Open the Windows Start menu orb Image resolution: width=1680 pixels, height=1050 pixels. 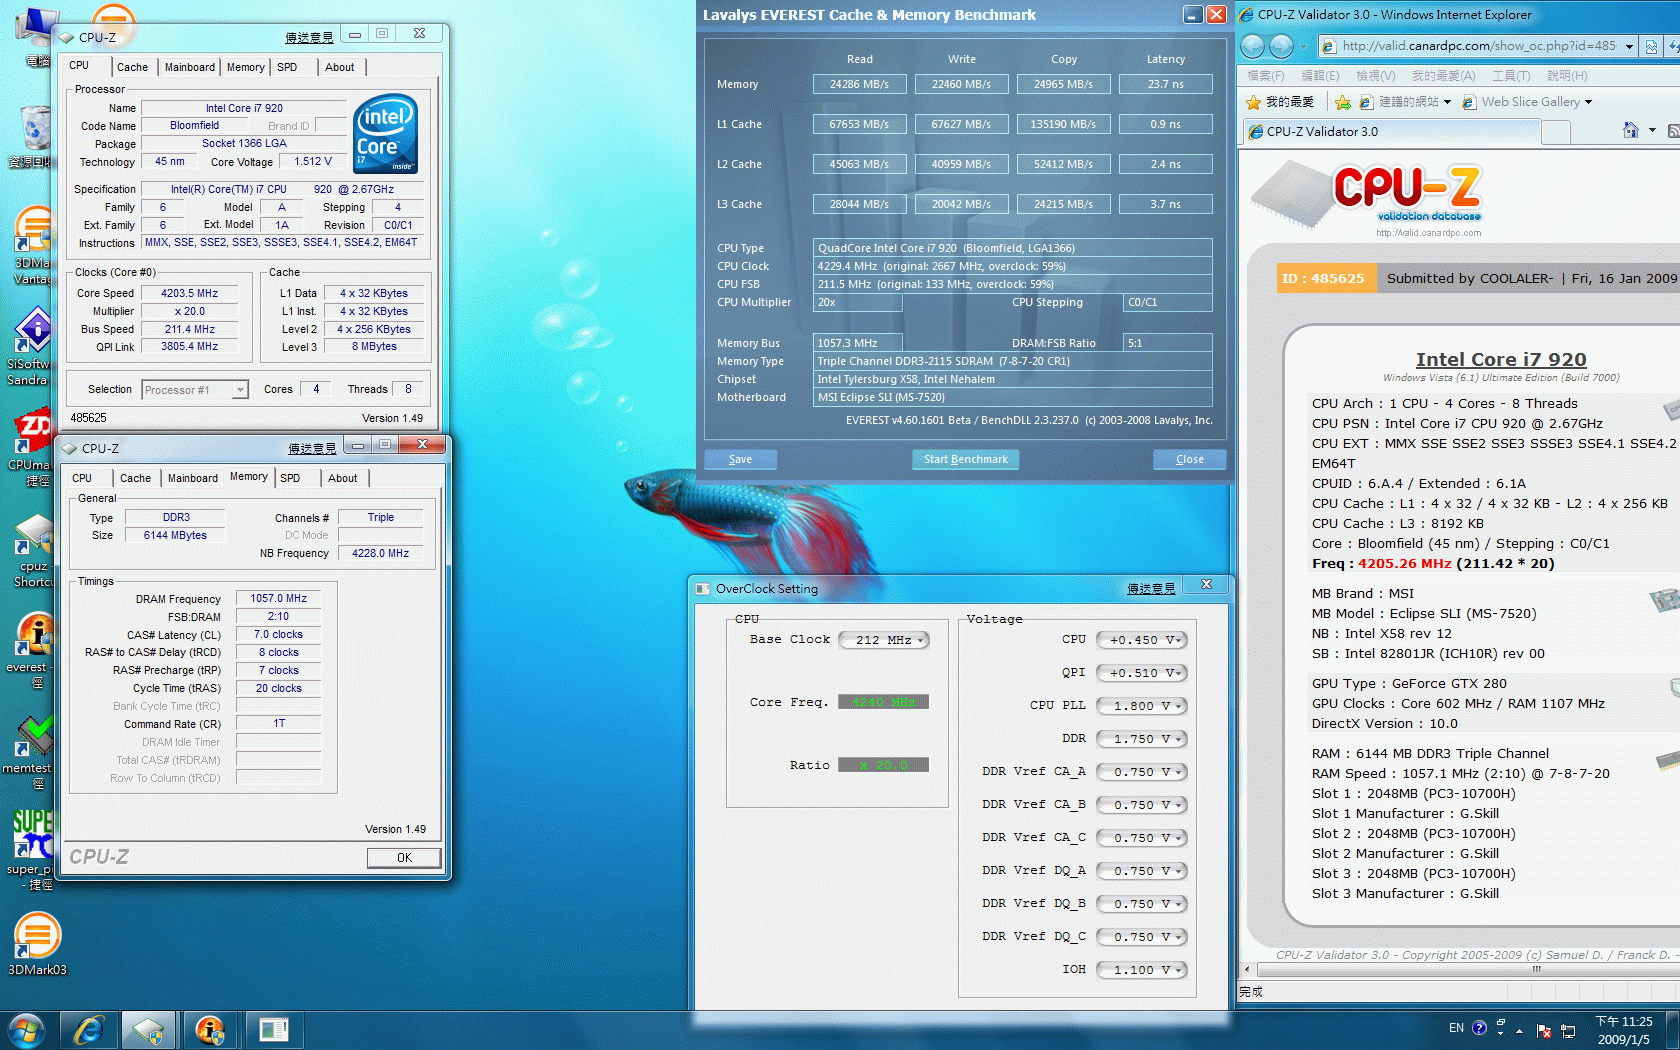click(x=26, y=1030)
